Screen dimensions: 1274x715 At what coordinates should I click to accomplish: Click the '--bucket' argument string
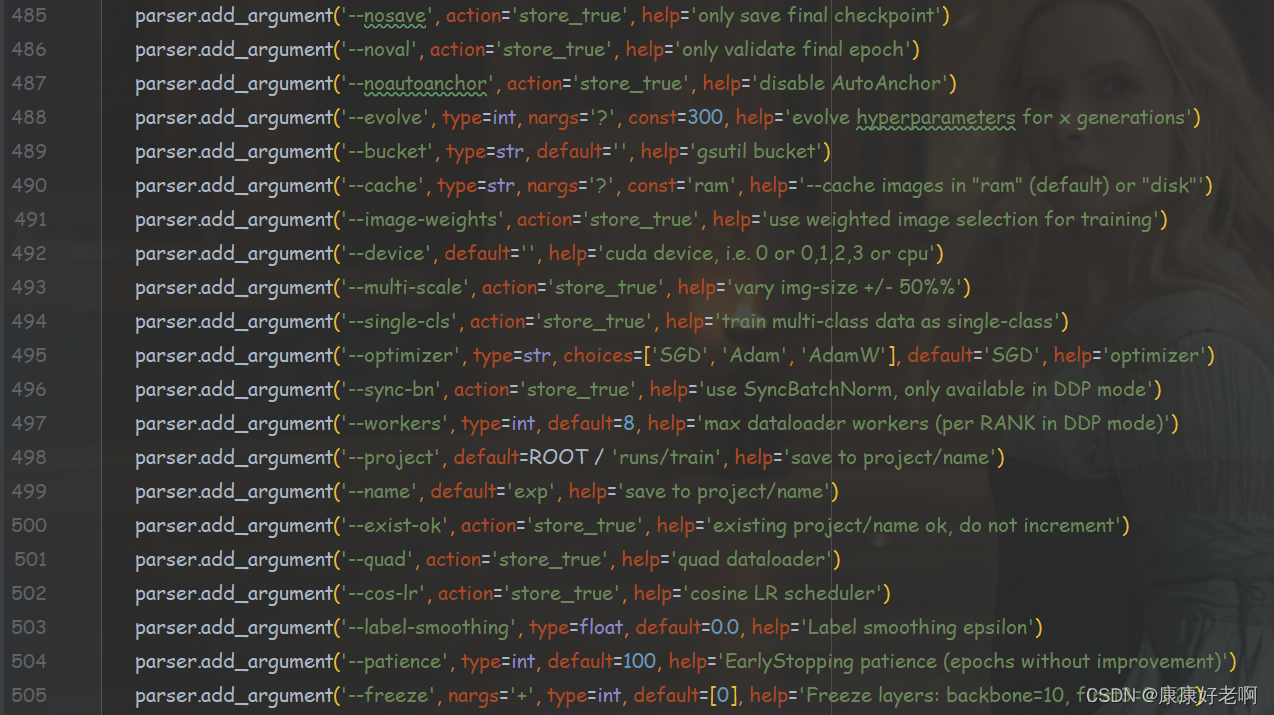pos(386,151)
